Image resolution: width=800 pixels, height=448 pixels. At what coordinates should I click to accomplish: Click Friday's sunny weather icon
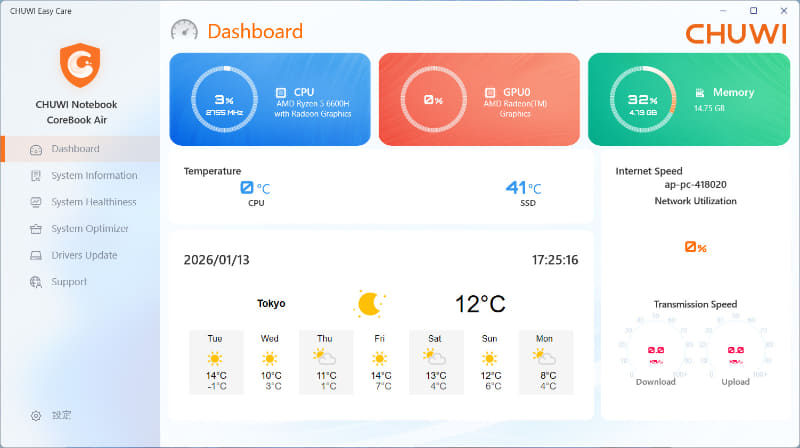tap(379, 359)
